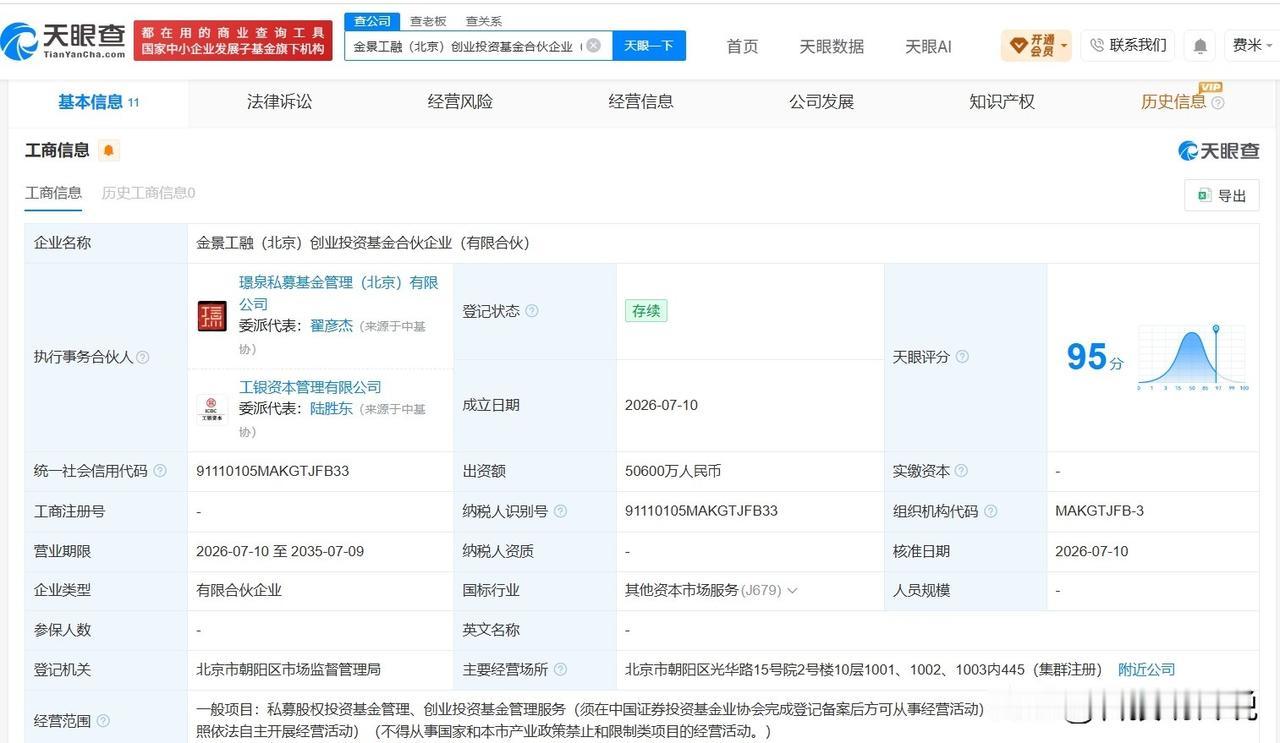
Task: Open representative 翟彦杰 profile link
Action: pyautogui.click(x=331, y=326)
